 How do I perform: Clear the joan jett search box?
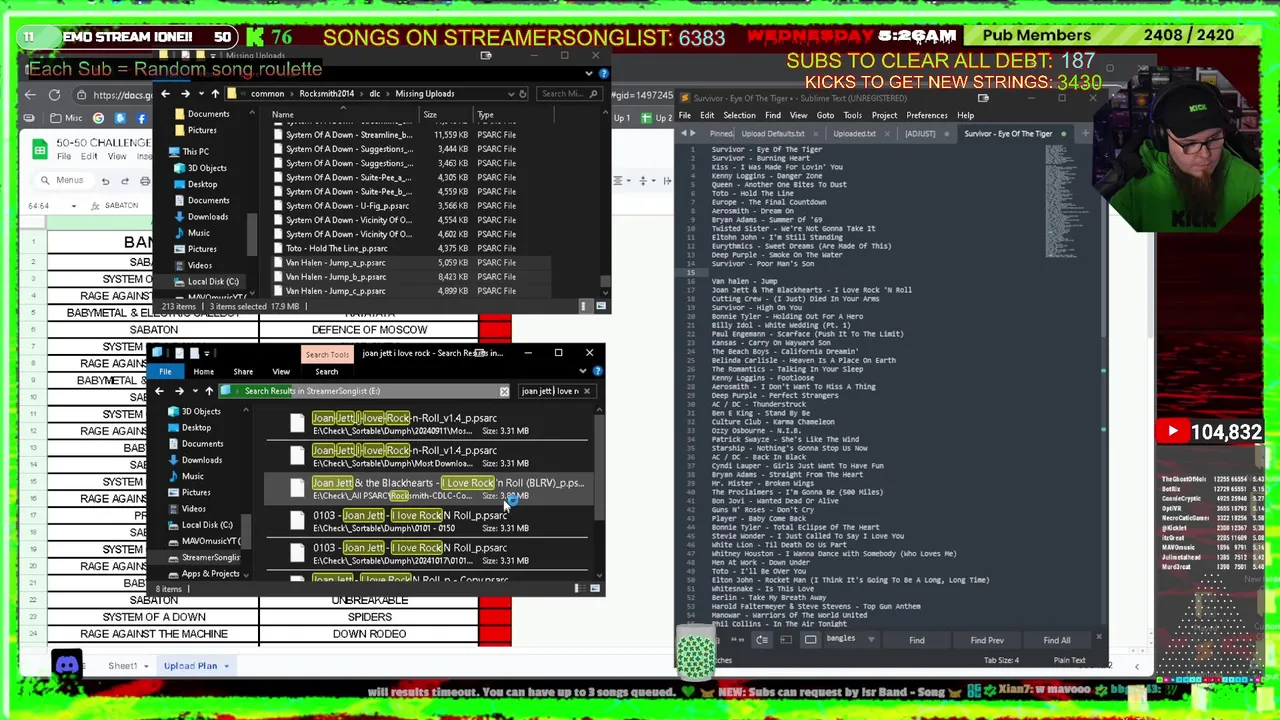coord(587,391)
